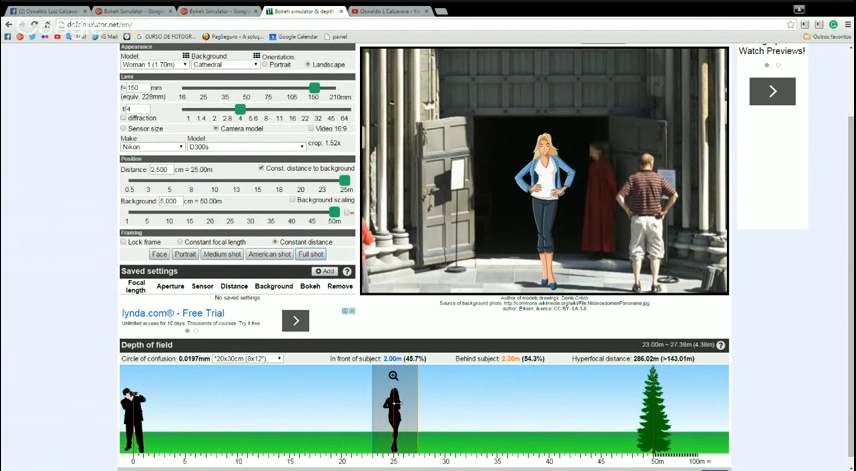The width and height of the screenshot is (856, 471).
Task: Click the Face framing button
Action: [159, 254]
